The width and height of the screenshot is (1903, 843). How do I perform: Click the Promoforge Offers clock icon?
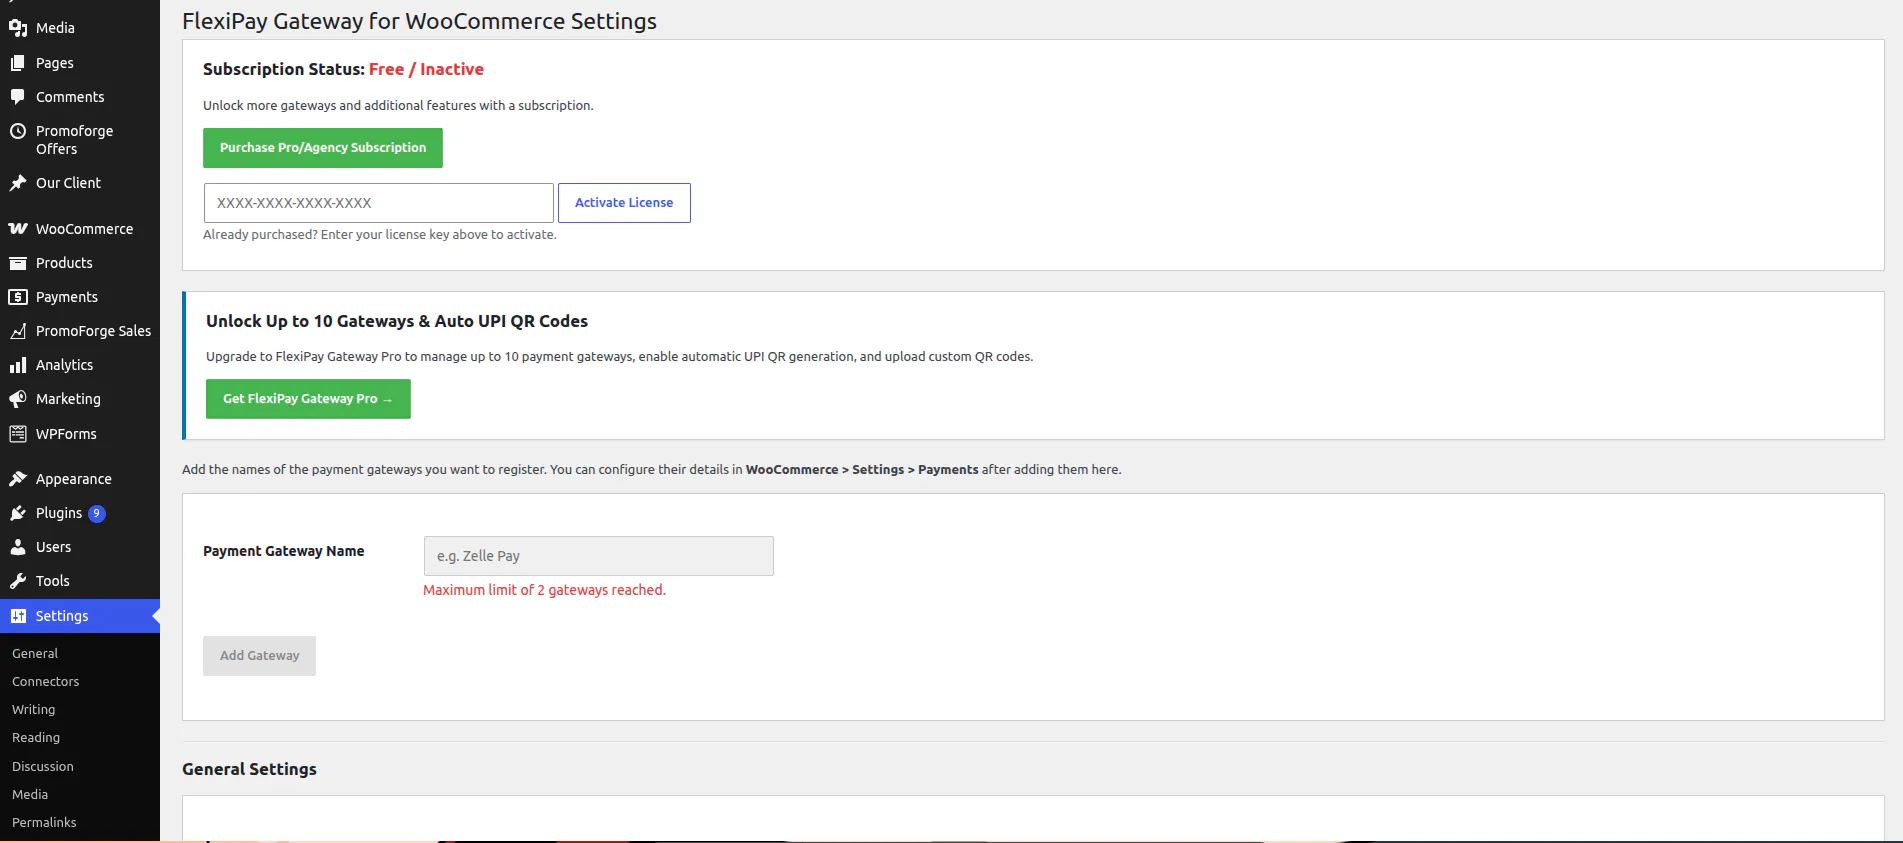point(18,131)
